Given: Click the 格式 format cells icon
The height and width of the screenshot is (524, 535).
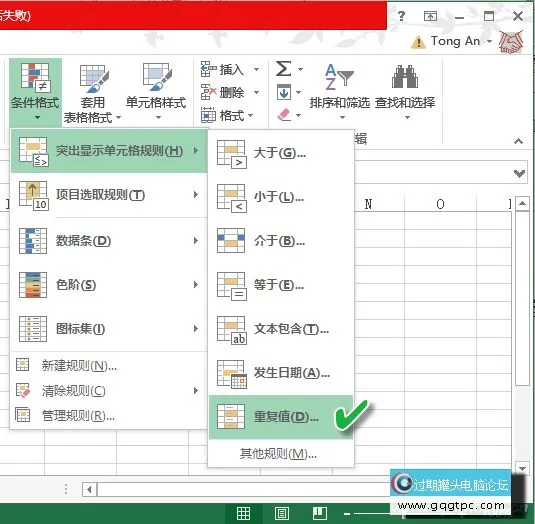Looking at the screenshot, I should tap(208, 115).
